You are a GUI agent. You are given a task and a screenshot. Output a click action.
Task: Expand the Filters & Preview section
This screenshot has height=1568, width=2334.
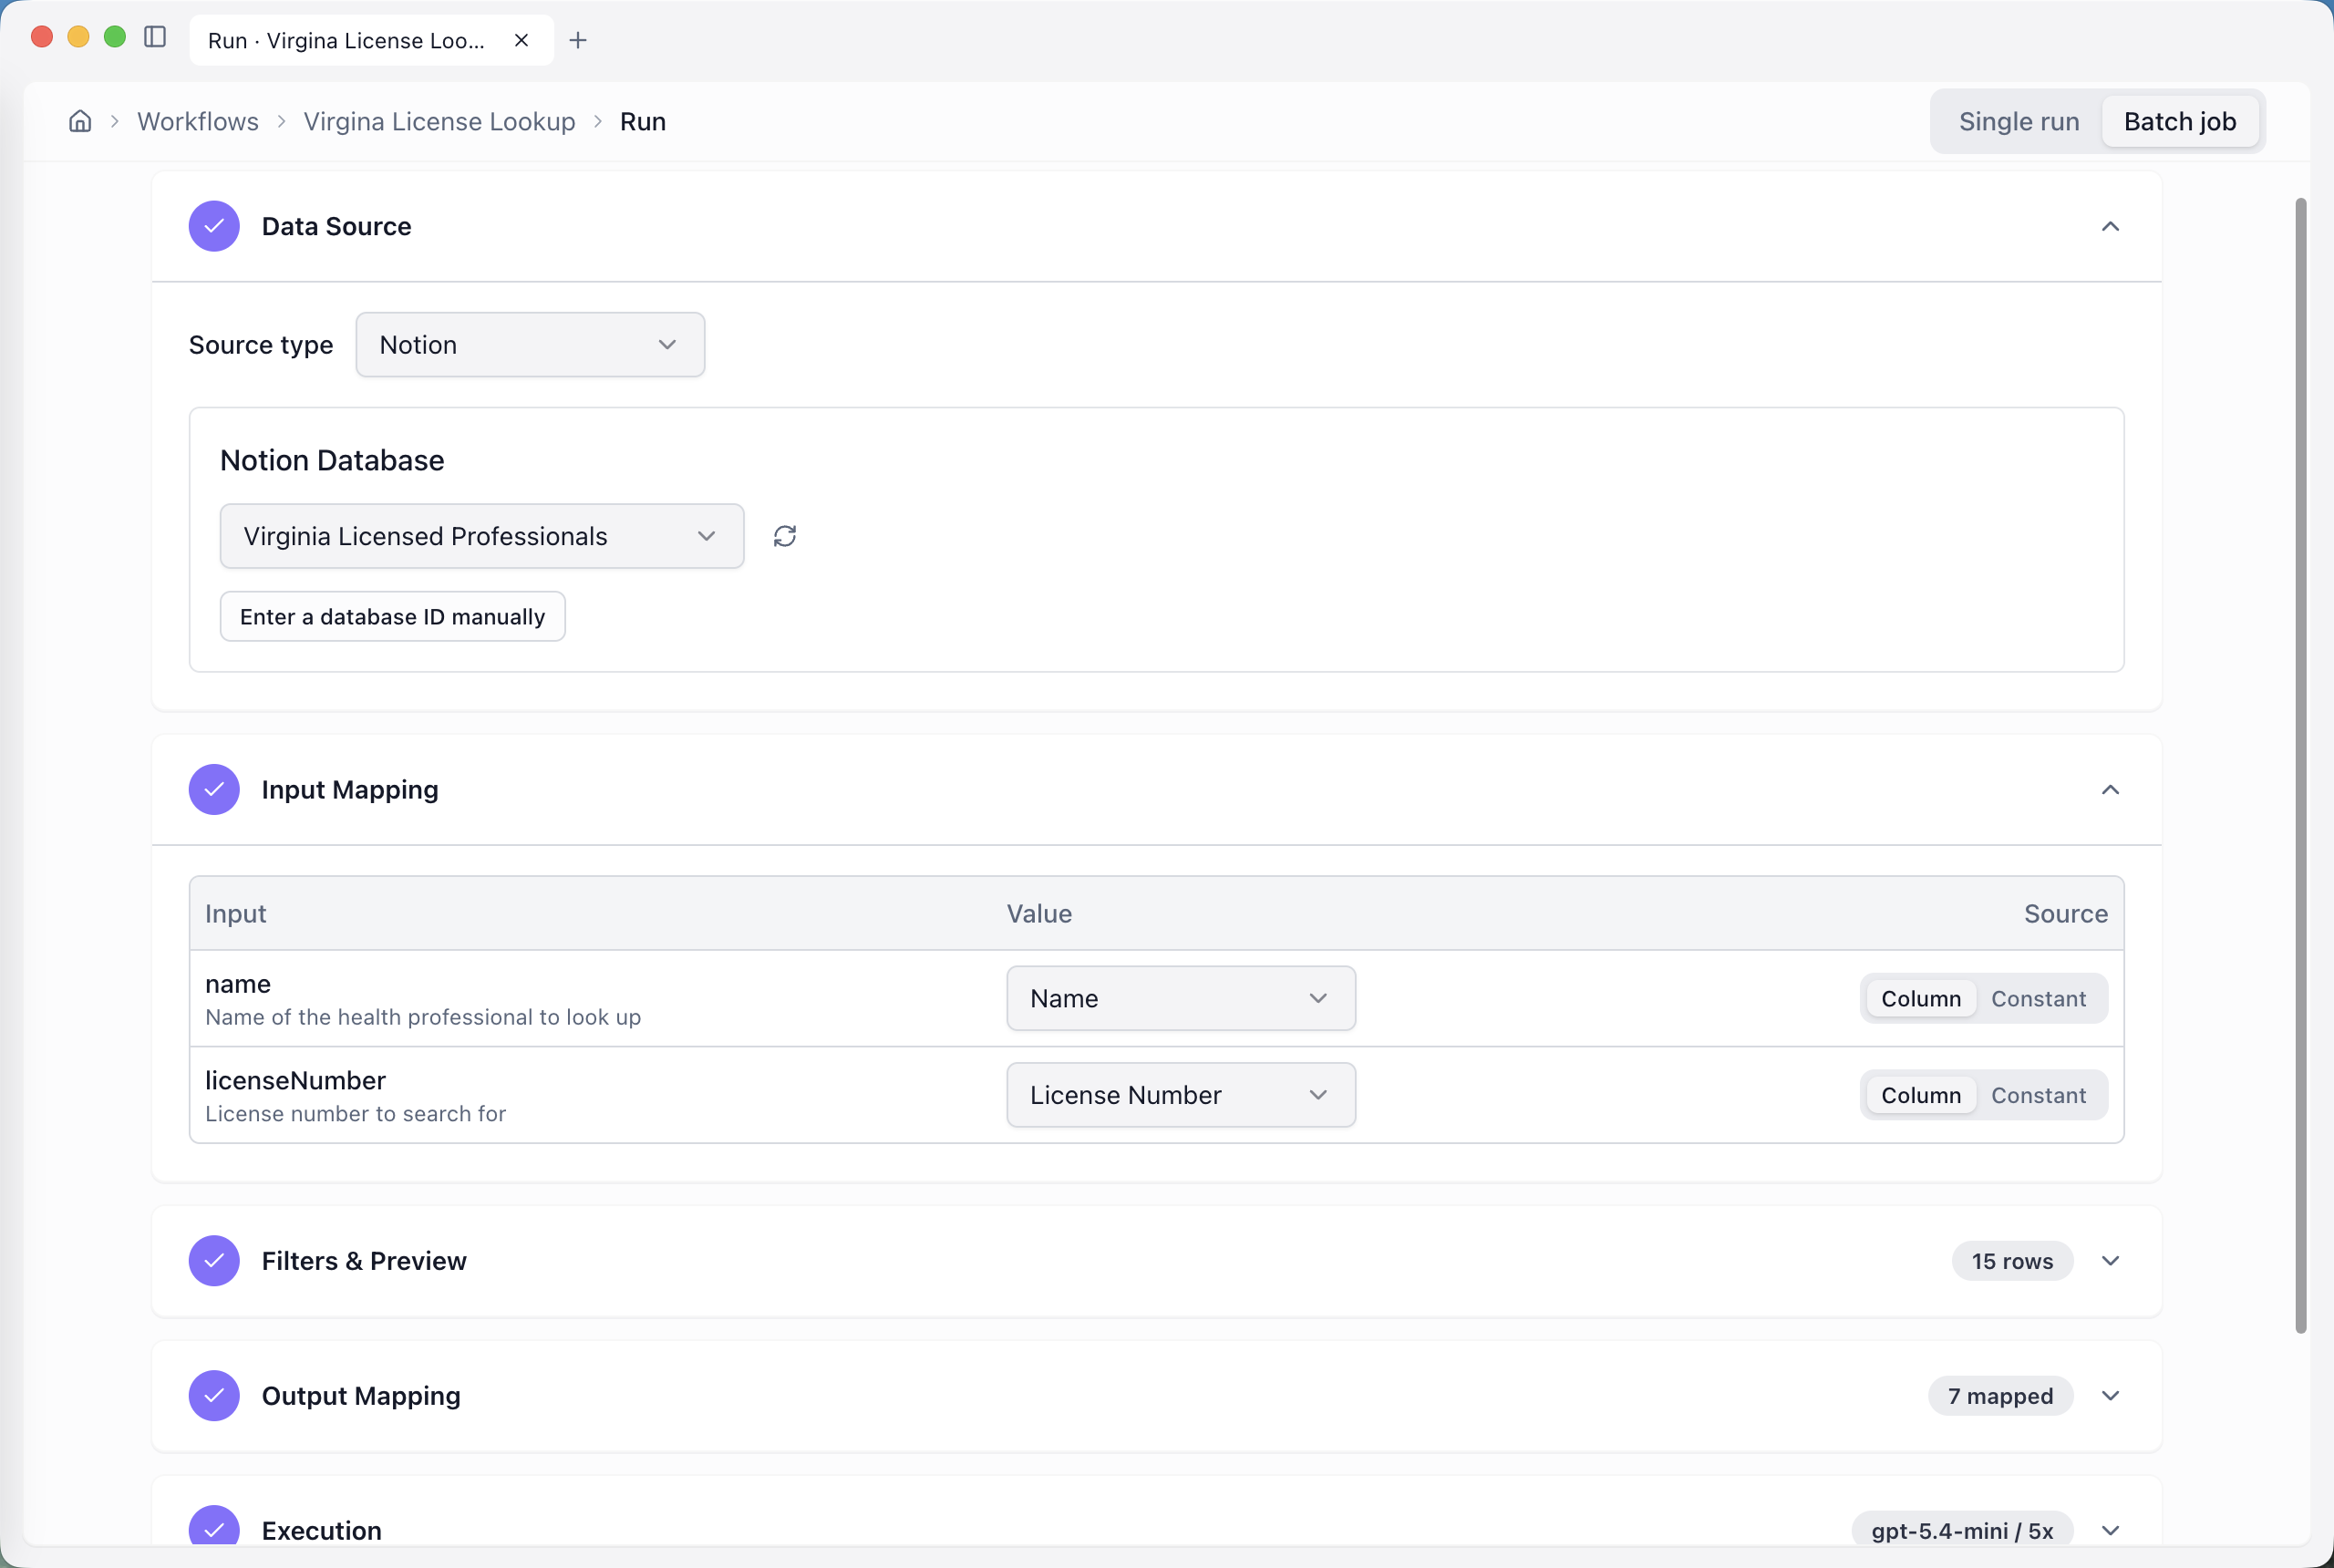point(2110,1261)
